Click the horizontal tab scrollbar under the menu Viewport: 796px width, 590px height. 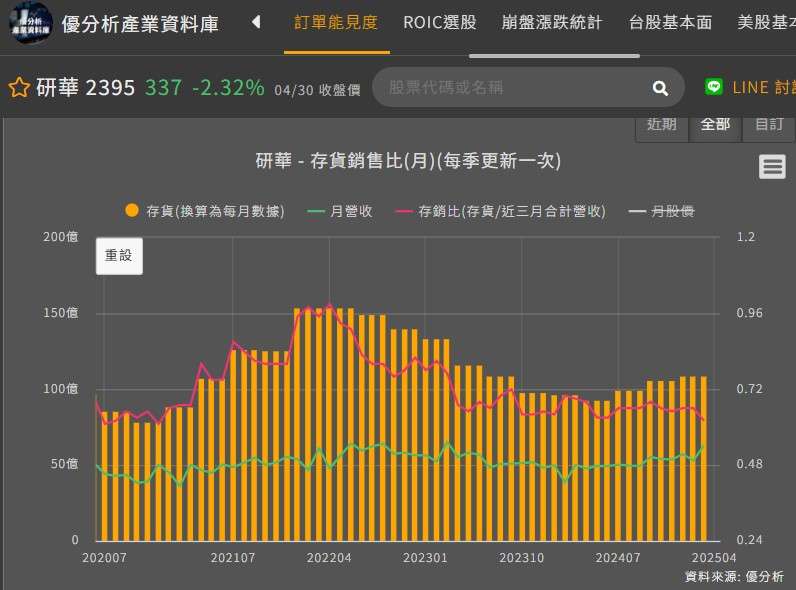click(x=554, y=56)
